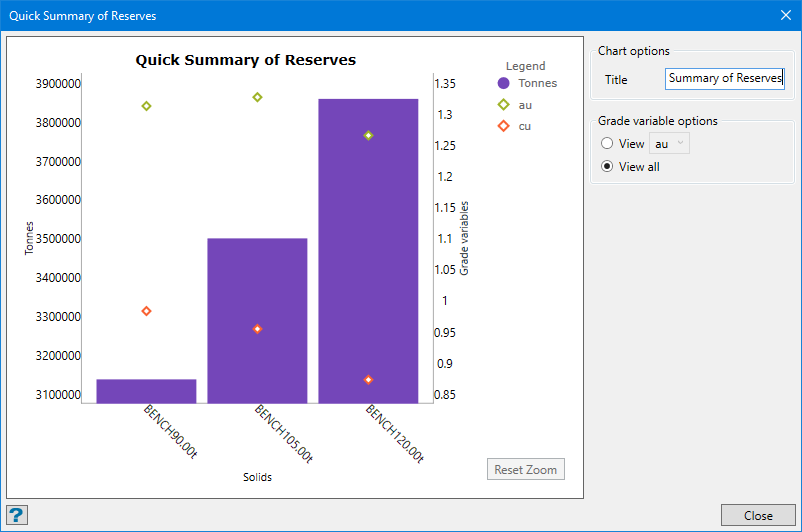This screenshot has height=532, width=802.
Task: Click the au marker above BENCH90.00t
Action: pyautogui.click(x=146, y=106)
